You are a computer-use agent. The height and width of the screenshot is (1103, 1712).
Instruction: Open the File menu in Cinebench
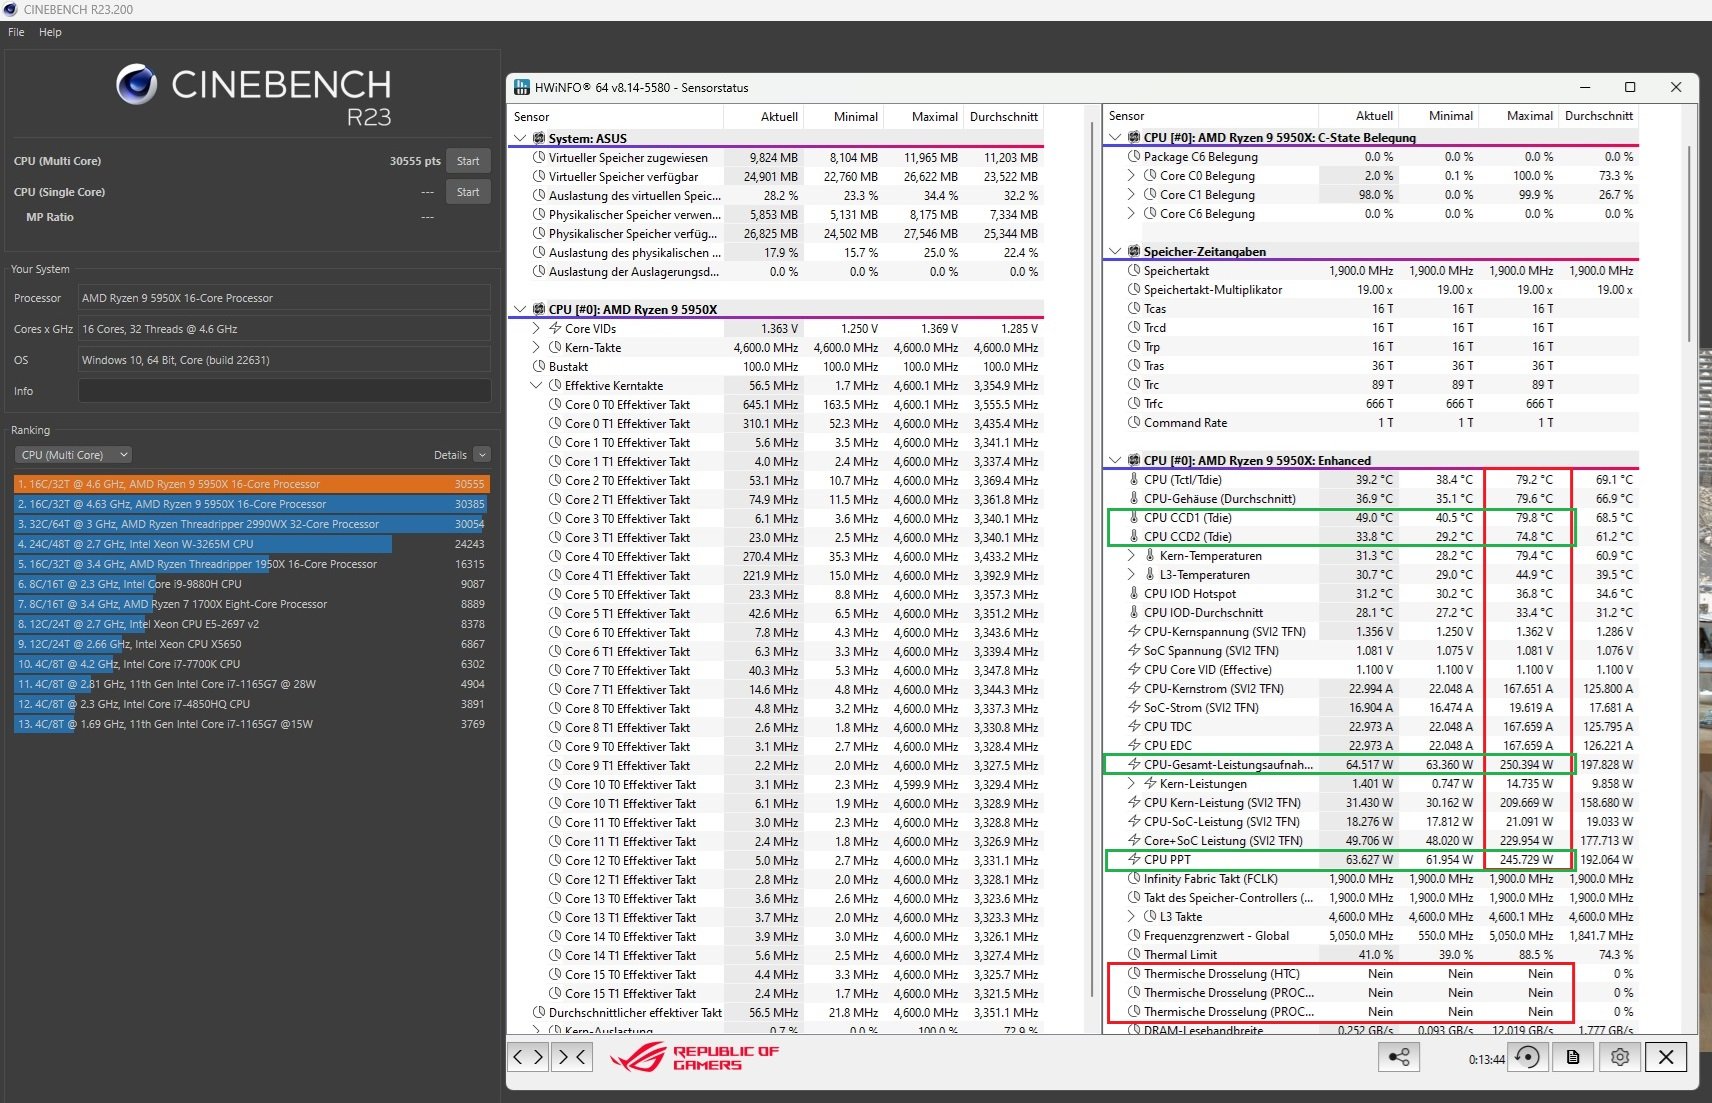pyautogui.click(x=16, y=32)
